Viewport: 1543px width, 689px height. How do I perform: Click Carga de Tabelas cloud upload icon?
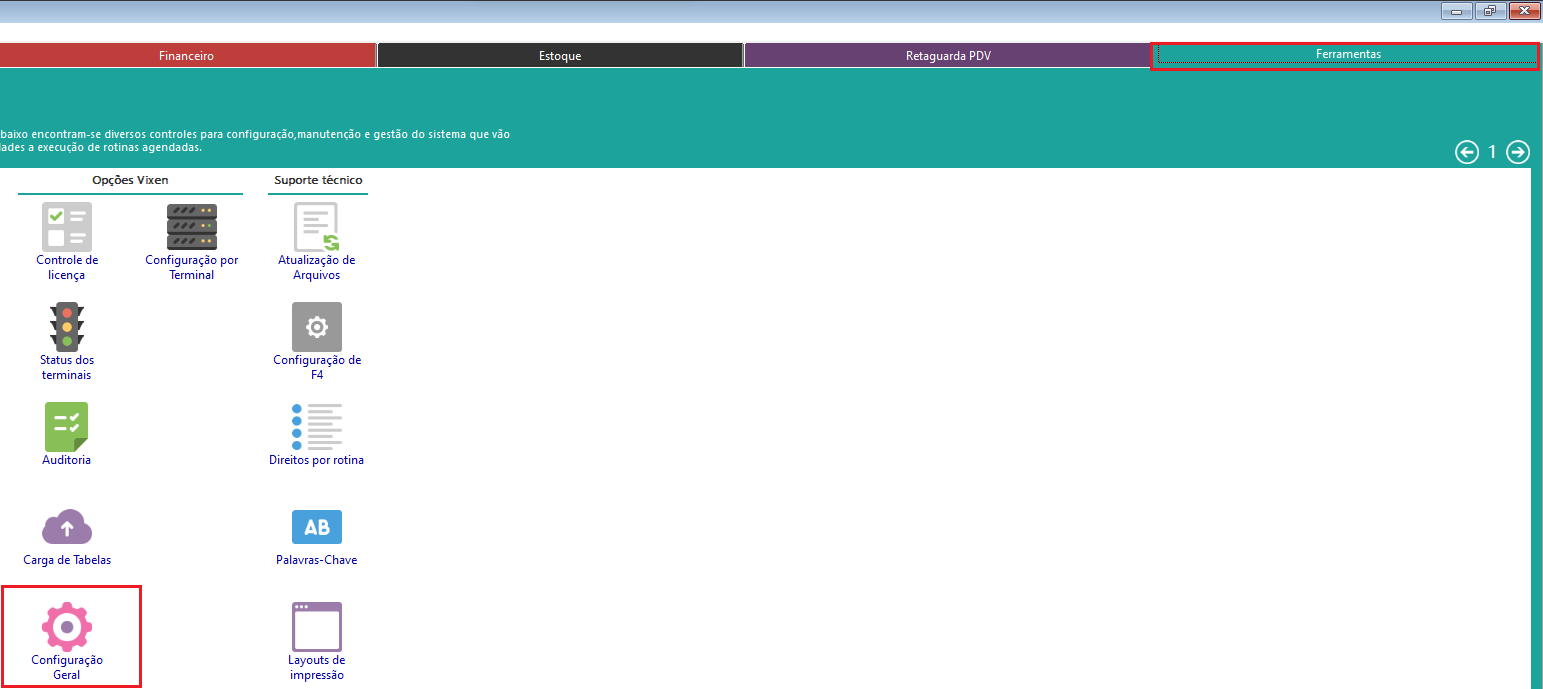point(67,527)
